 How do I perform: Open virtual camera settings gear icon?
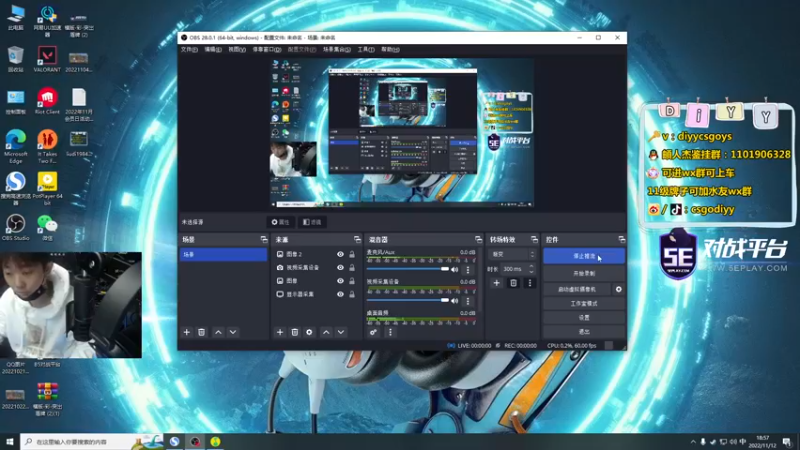tap(618, 289)
